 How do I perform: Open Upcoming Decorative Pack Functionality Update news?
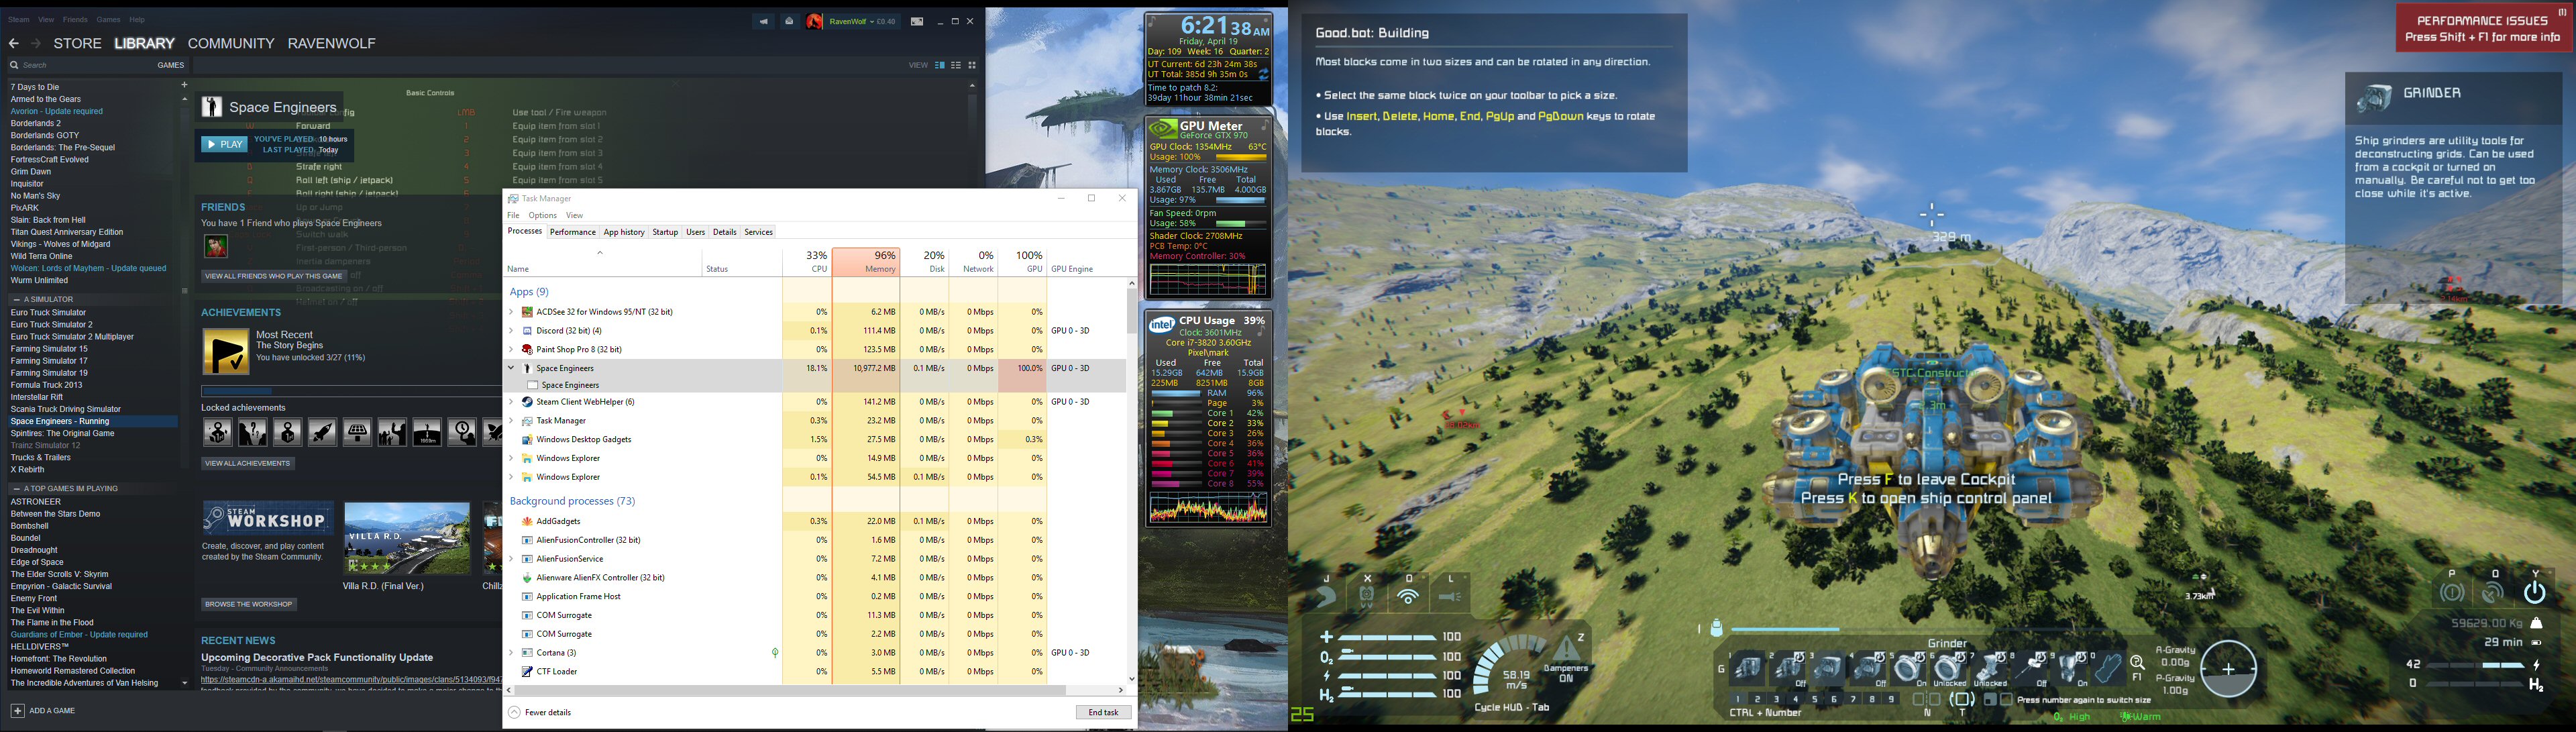(317, 658)
